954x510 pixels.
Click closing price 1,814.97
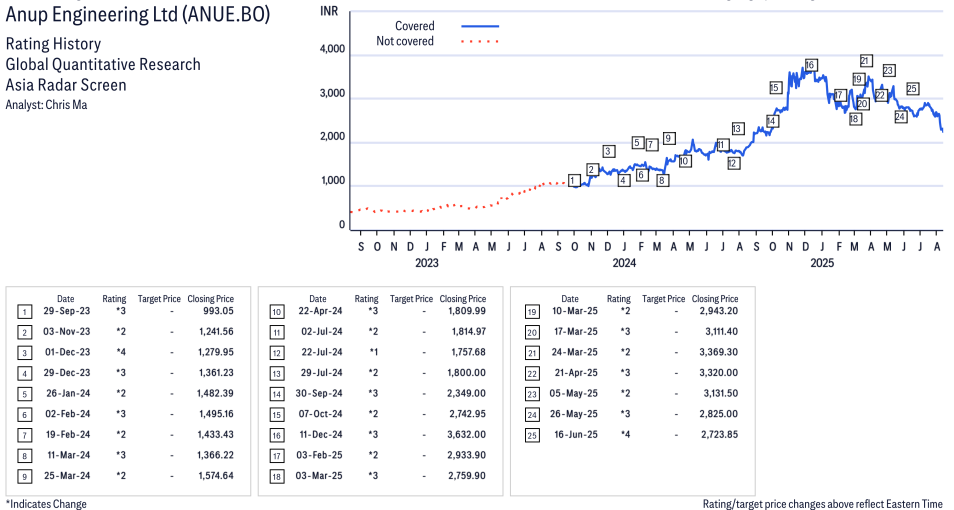[x=468, y=332]
